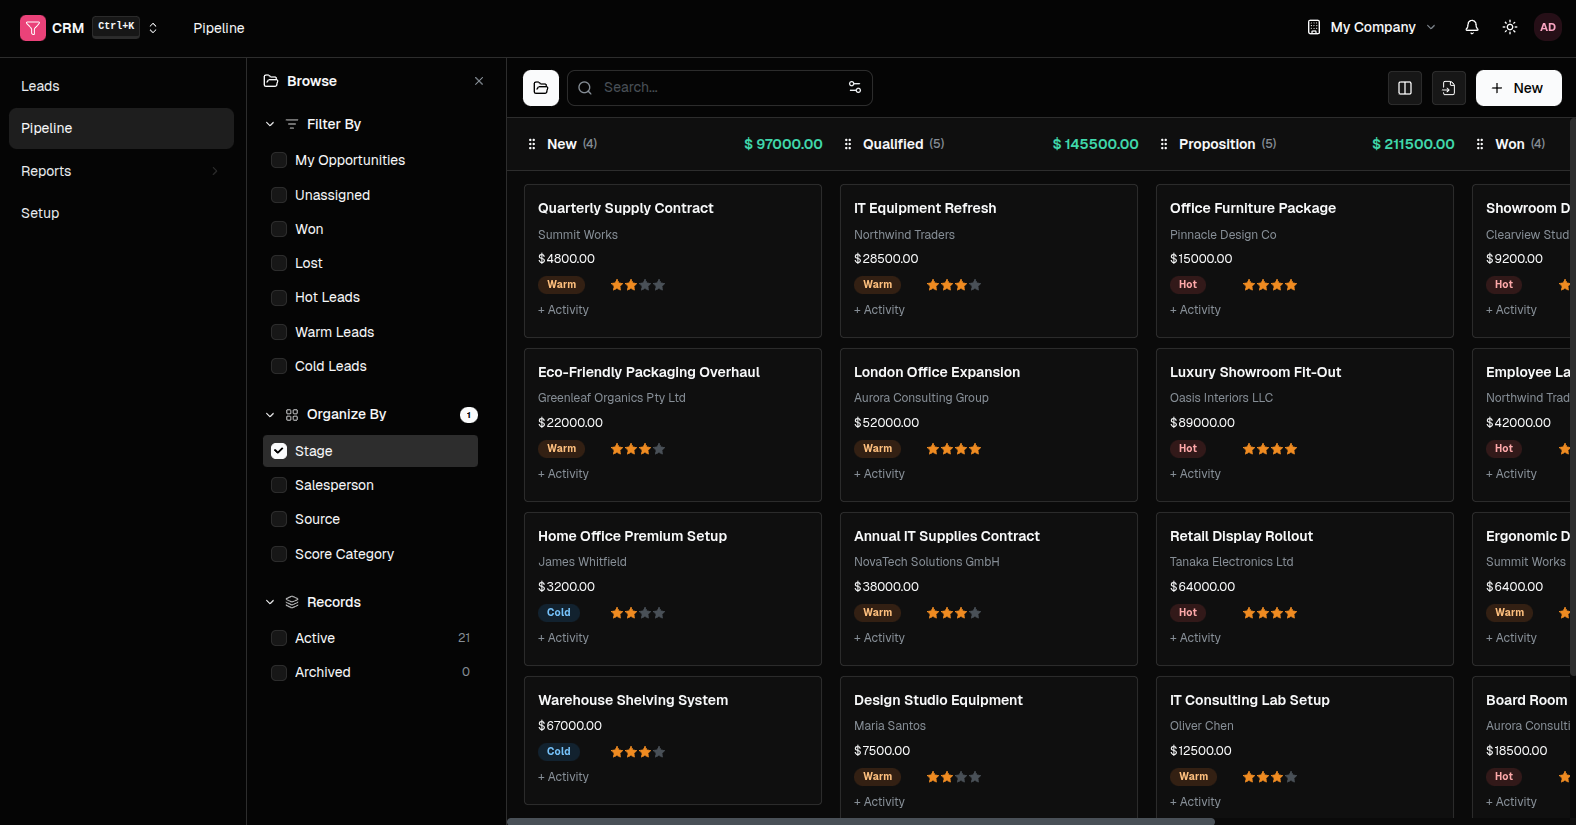
Task: Collapse the Filter By section
Action: coord(270,124)
